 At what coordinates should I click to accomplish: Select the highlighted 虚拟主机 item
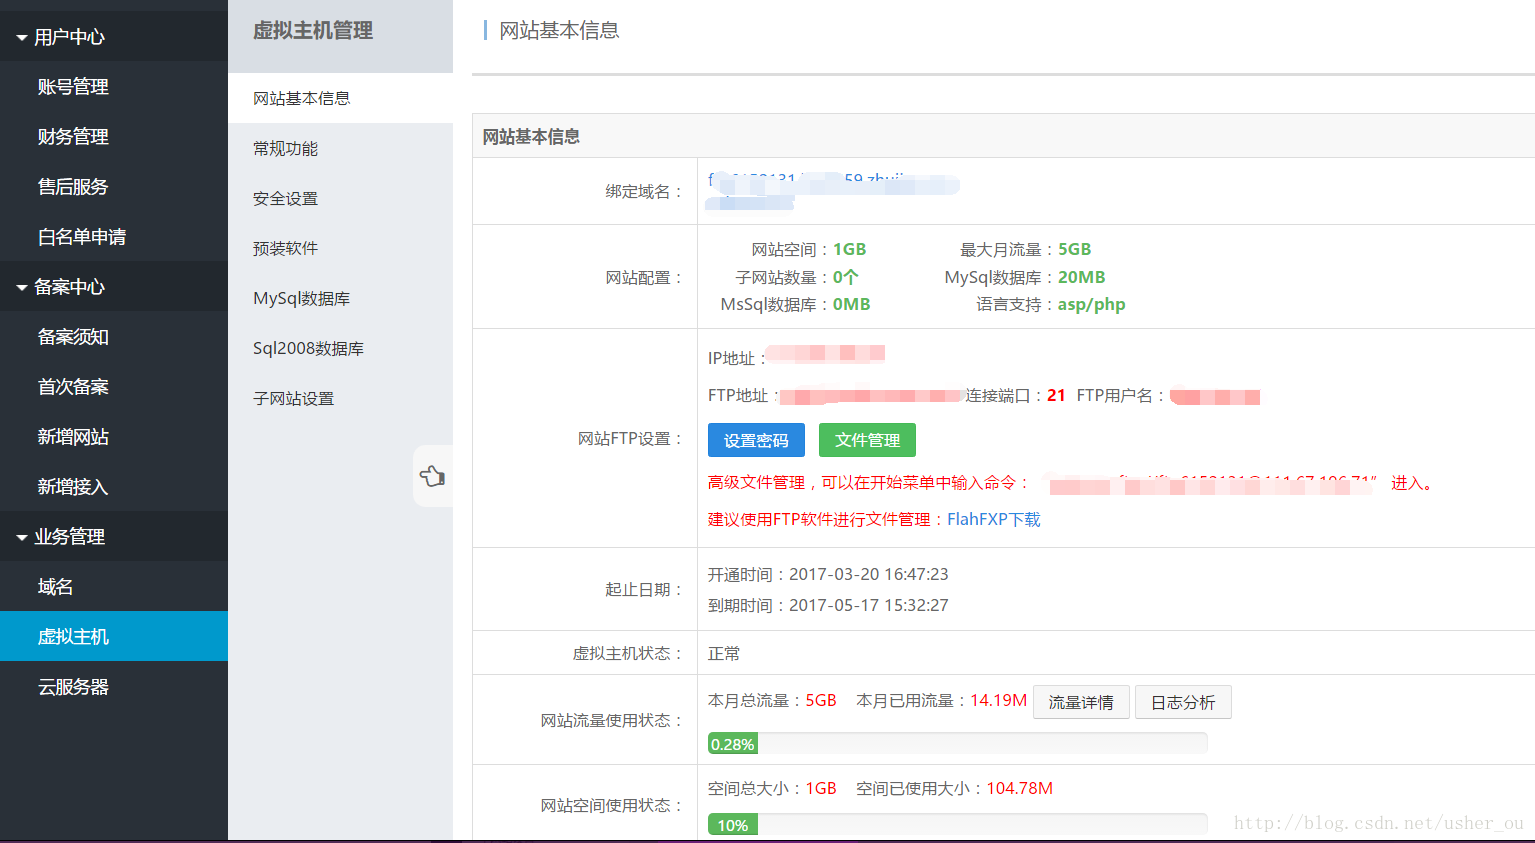pyautogui.click(x=114, y=636)
